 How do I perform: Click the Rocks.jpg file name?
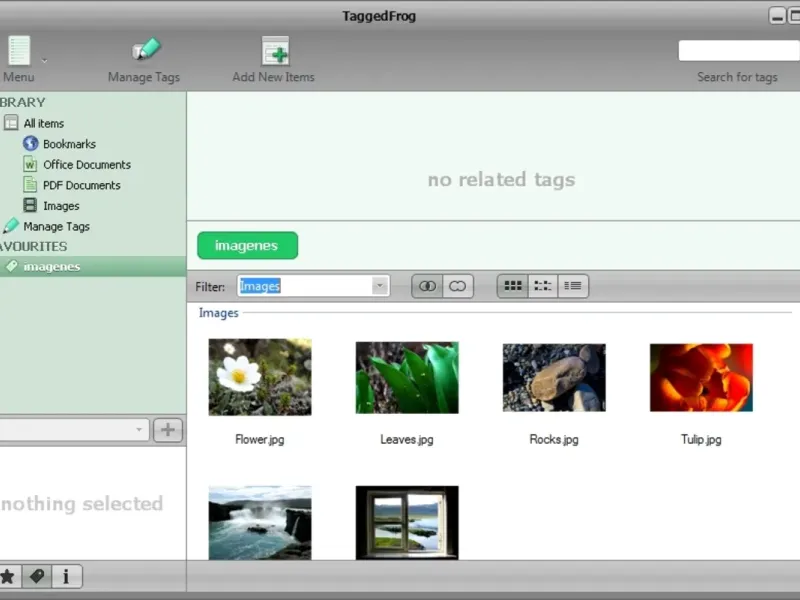(554, 439)
